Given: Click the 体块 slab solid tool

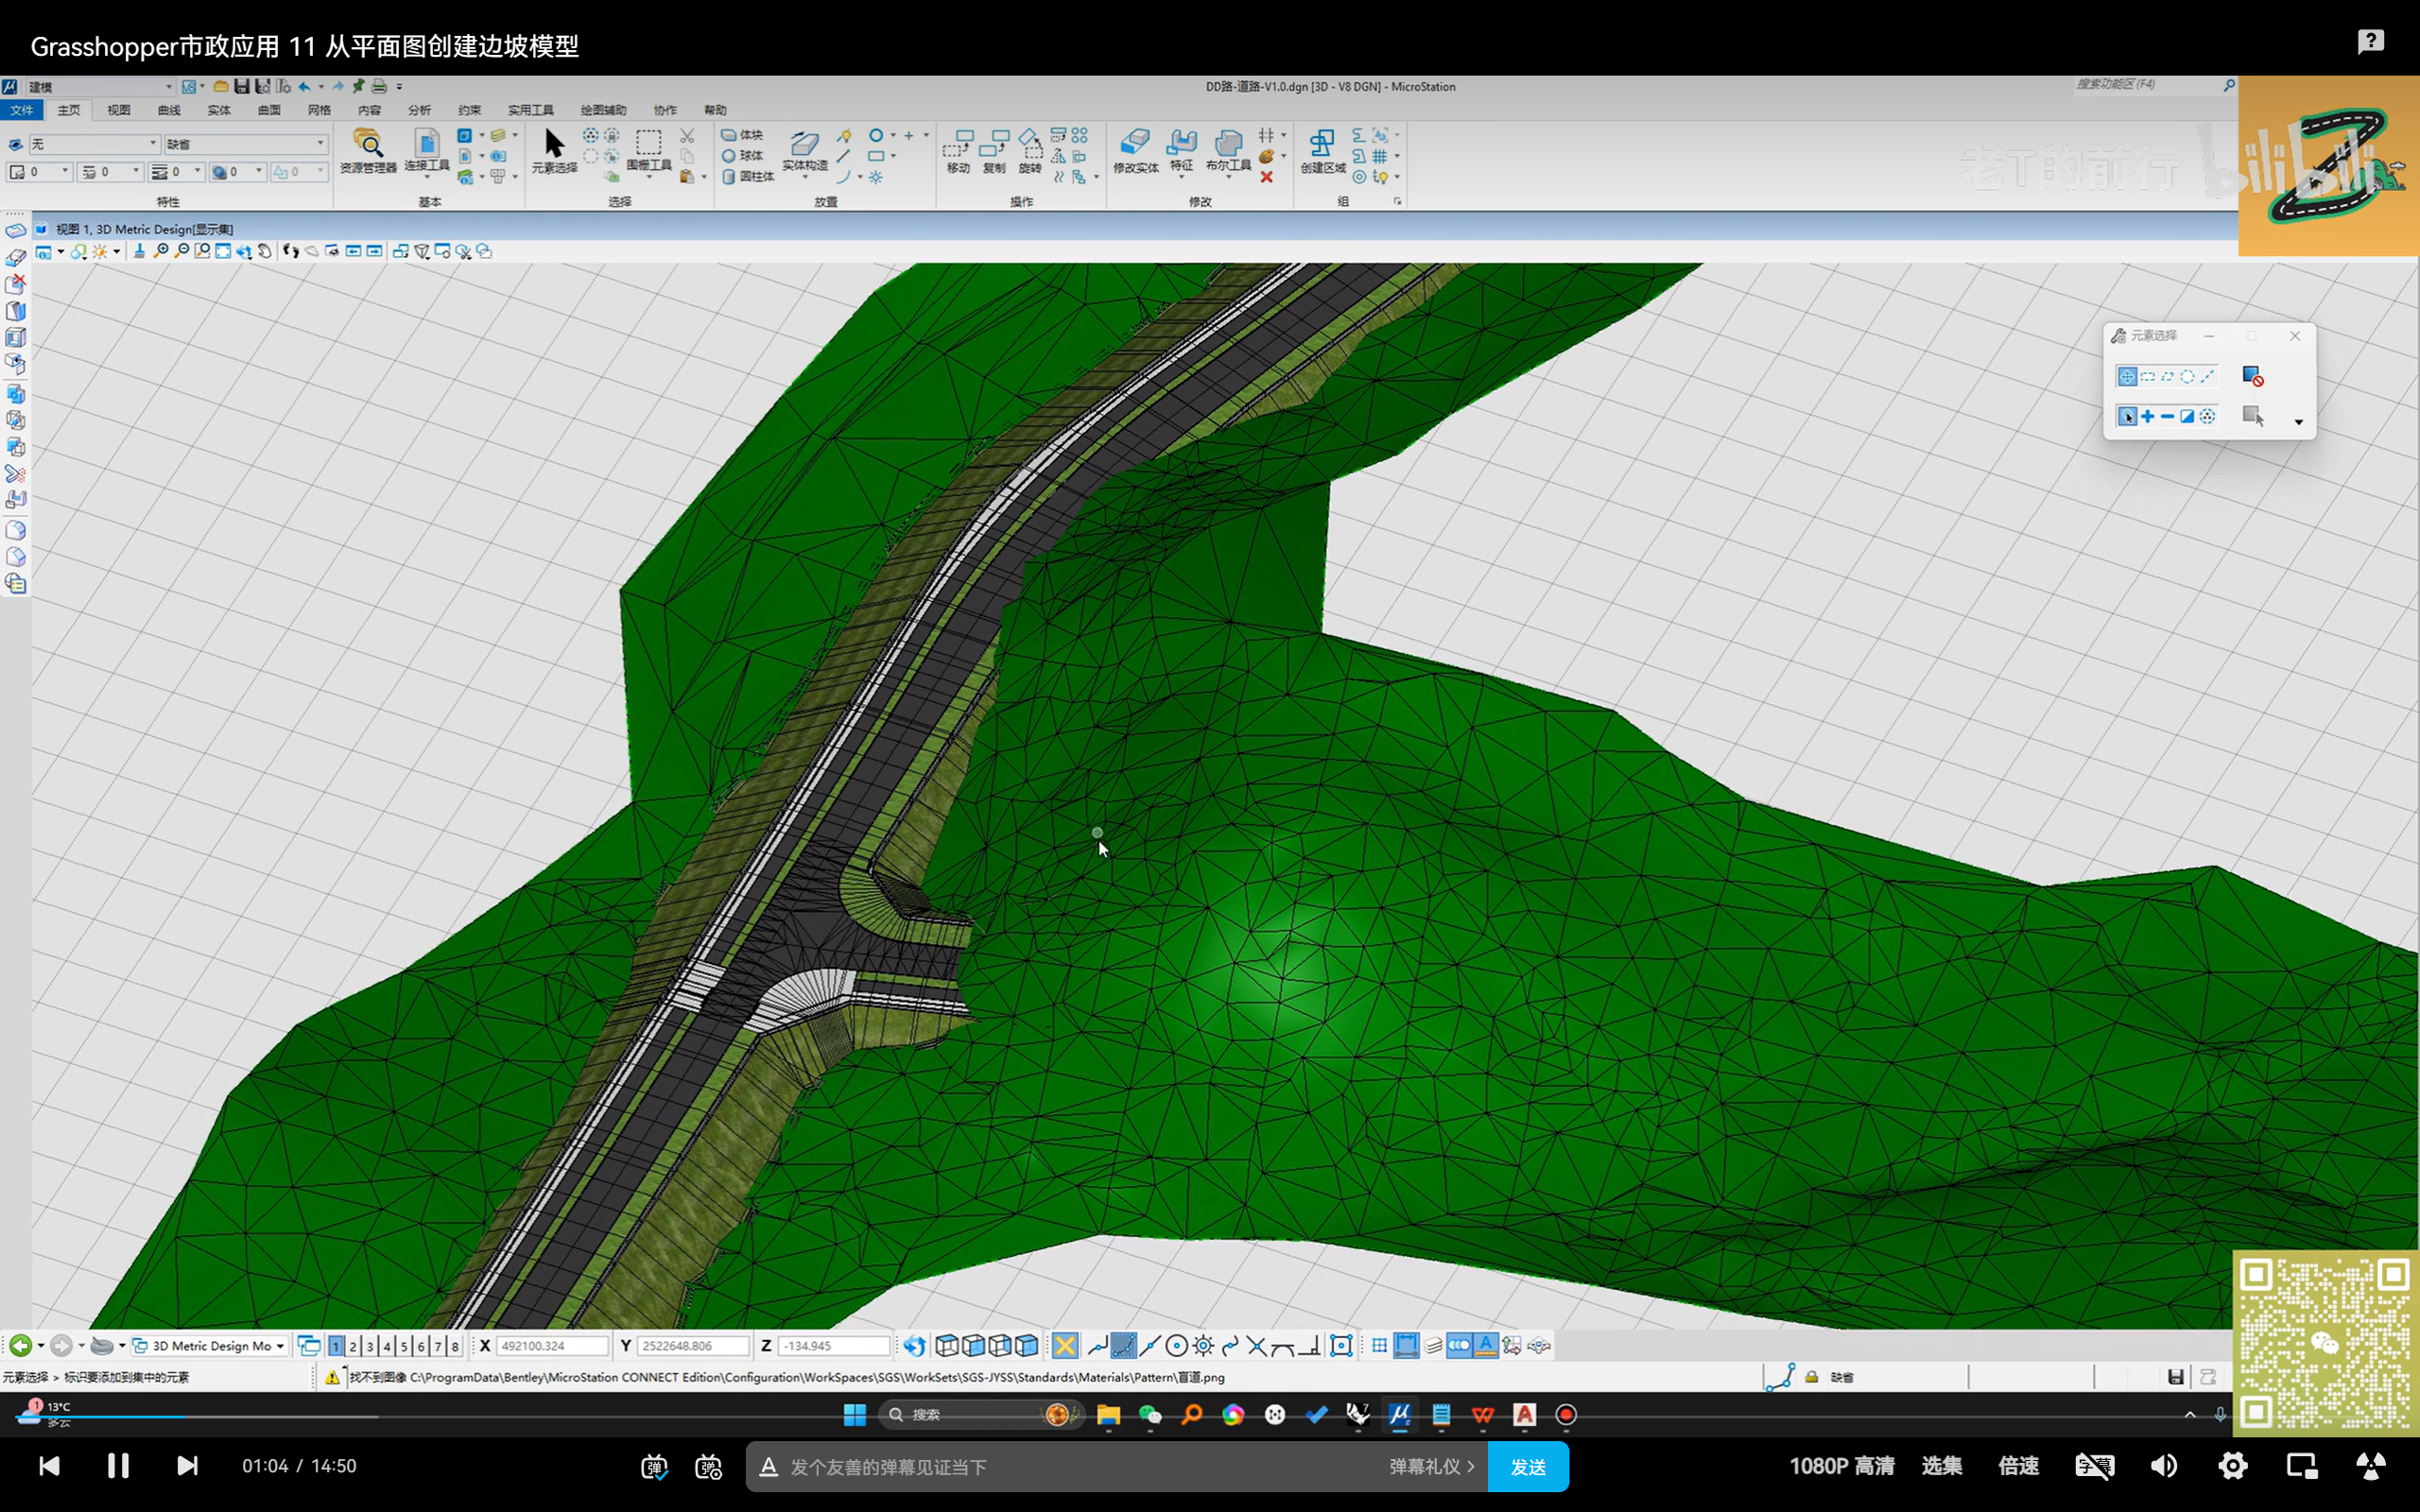Looking at the screenshot, I should pos(742,135).
